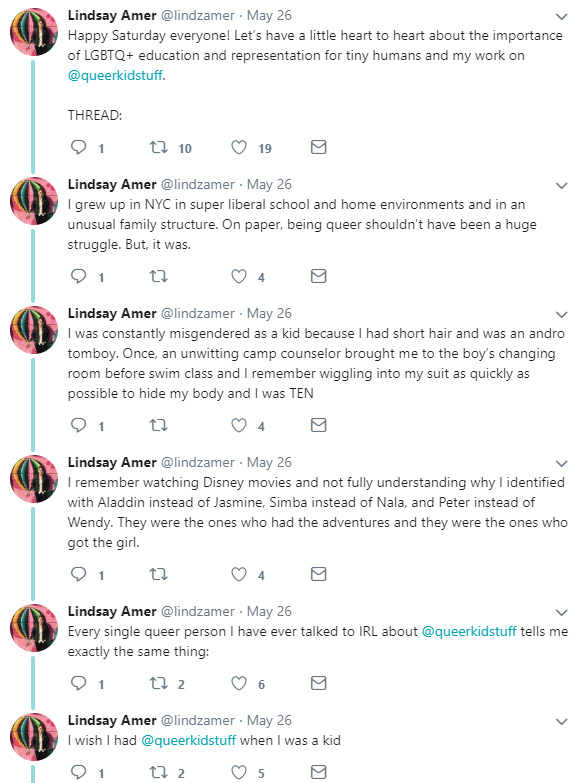Open @queerkidstuff link in 'I wish I had' tweet
The image size is (586, 783).
(x=188, y=740)
